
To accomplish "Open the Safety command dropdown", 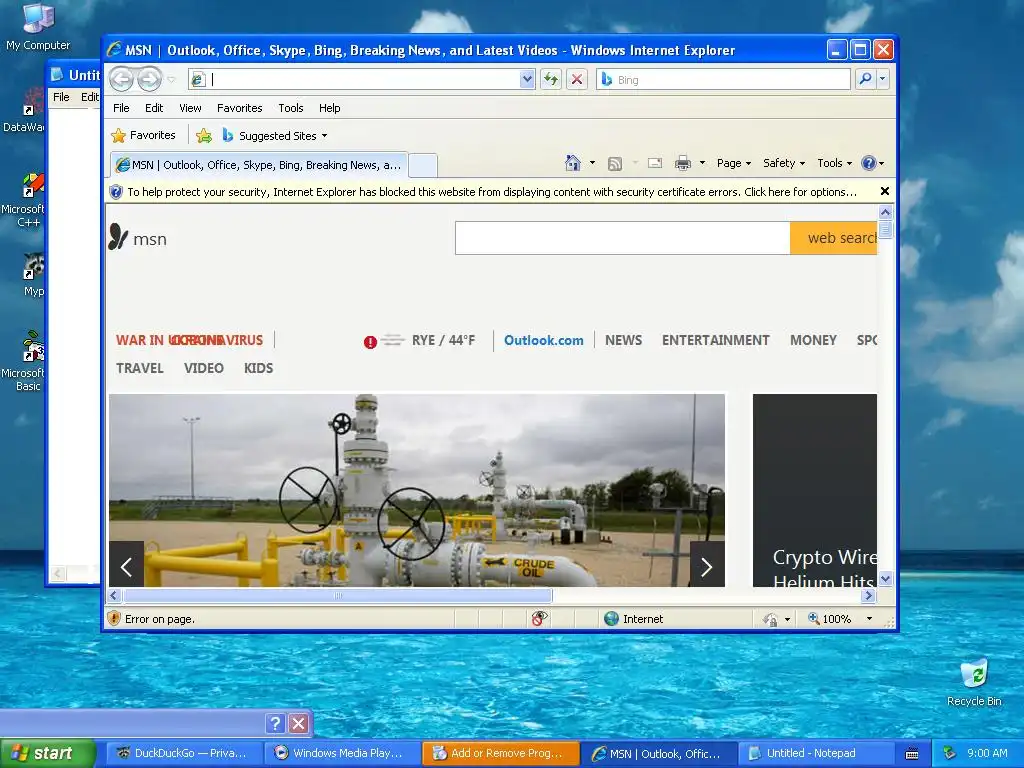I will [784, 163].
